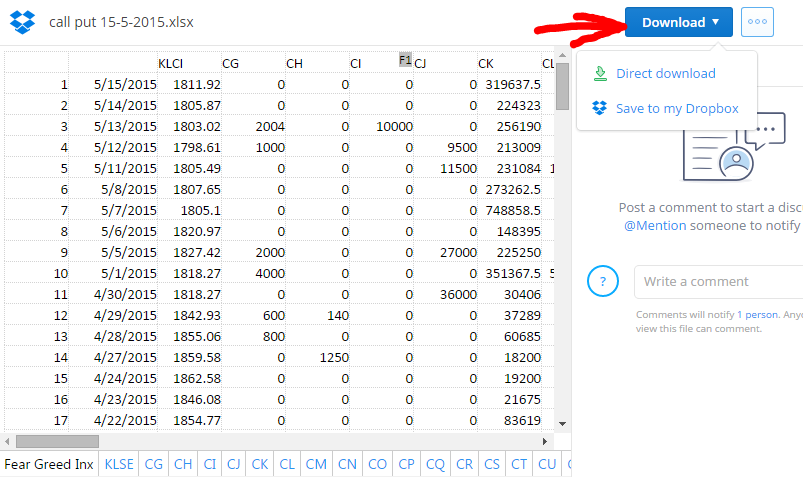Click the green direct download icon
The width and height of the screenshot is (803, 477).
(x=600, y=73)
